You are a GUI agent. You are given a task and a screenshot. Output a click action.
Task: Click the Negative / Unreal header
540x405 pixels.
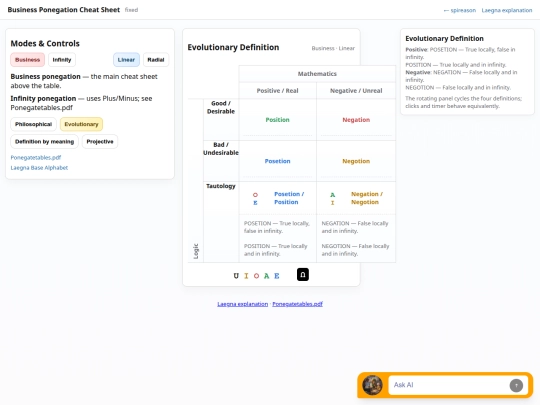[x=356, y=91]
